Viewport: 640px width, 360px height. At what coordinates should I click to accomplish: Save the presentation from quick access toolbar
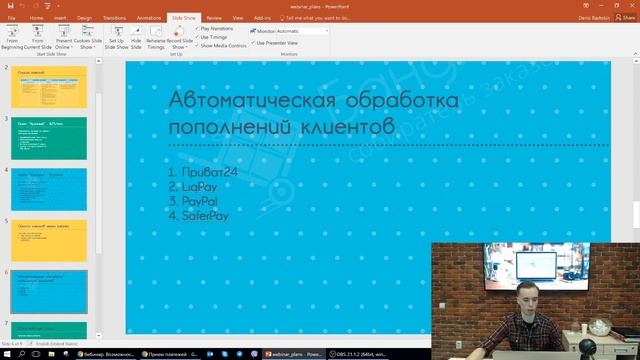point(10,6)
